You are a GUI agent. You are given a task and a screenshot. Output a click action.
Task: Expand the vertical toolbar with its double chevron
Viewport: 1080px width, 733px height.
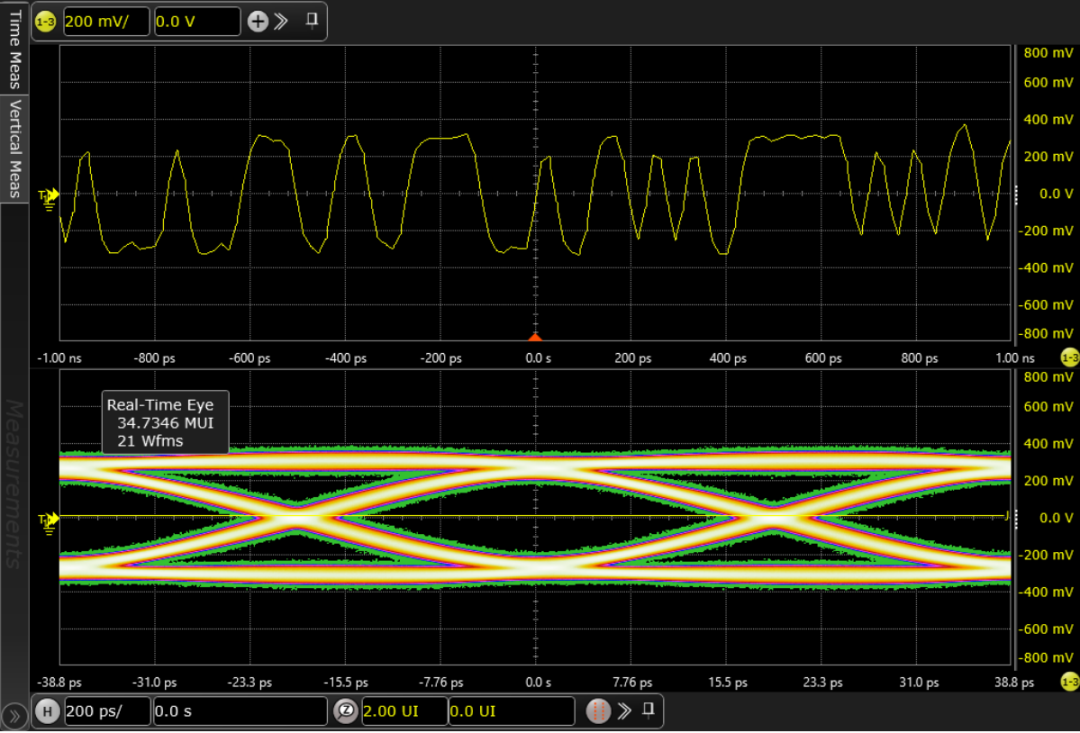[x=281, y=21]
